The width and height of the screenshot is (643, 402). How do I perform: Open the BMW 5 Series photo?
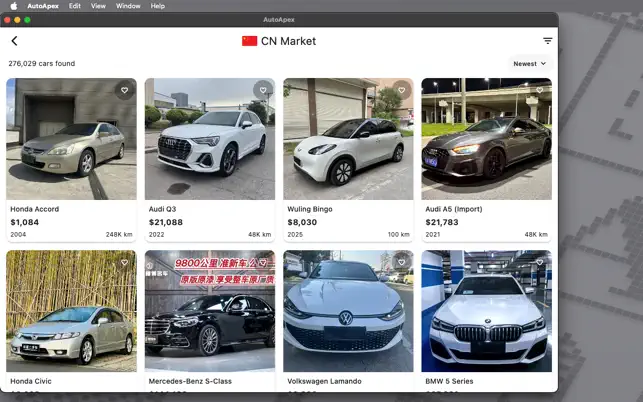pyautogui.click(x=487, y=311)
